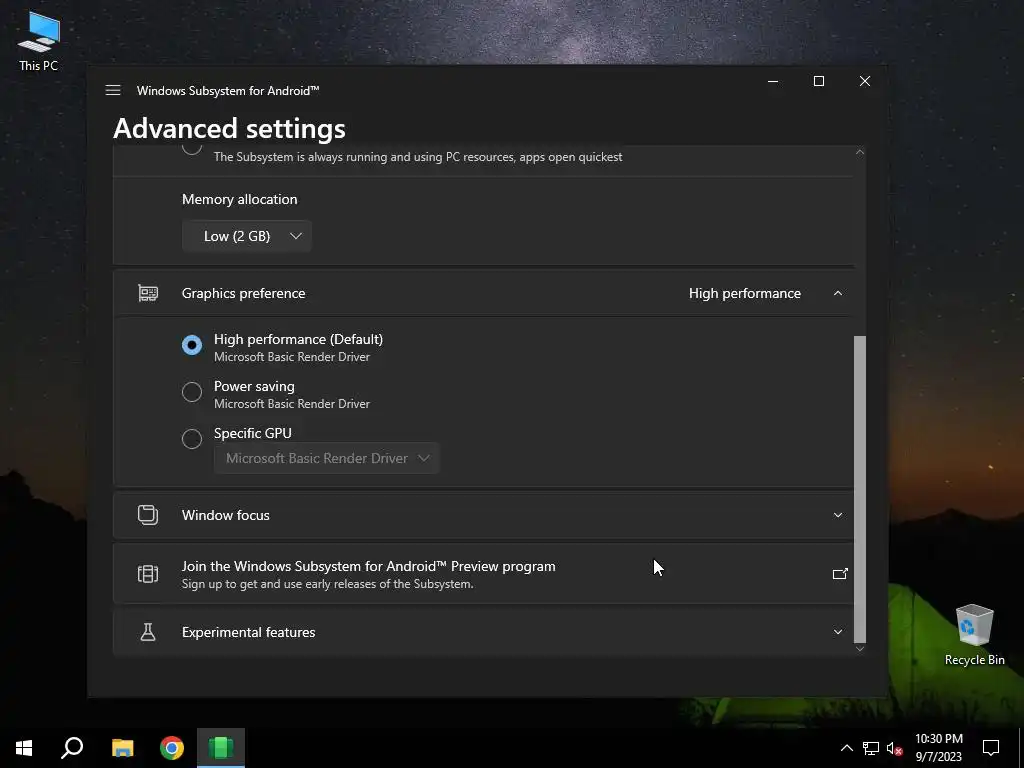
Task: Launch Google Chrome from taskbar
Action: [172, 748]
